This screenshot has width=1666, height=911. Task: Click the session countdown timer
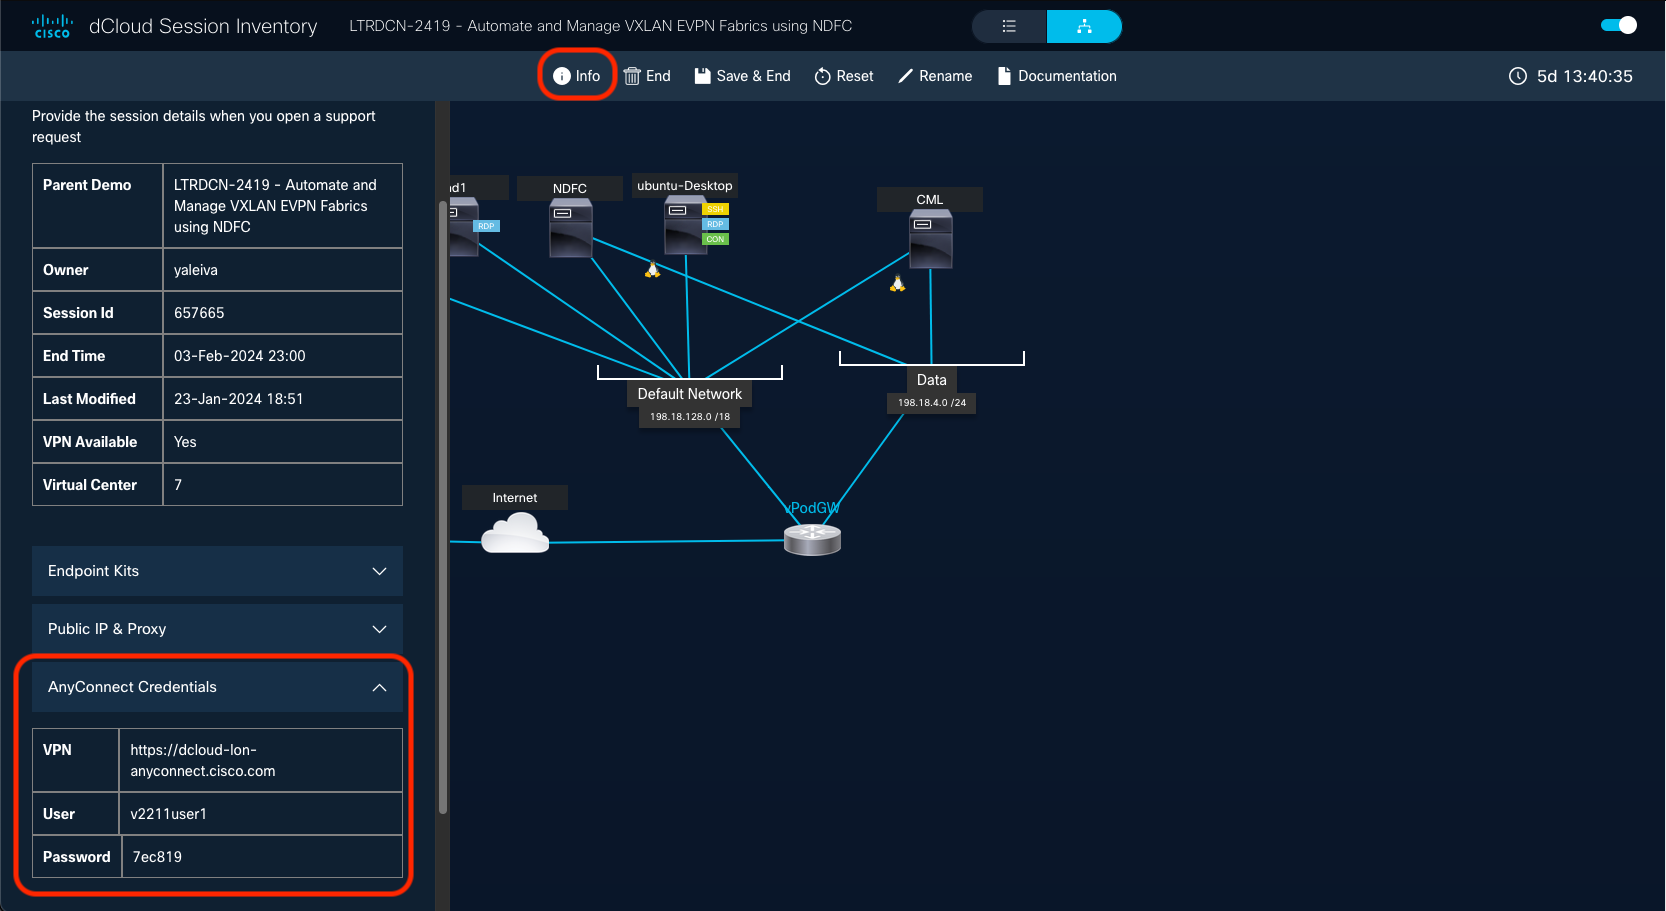pos(1585,76)
